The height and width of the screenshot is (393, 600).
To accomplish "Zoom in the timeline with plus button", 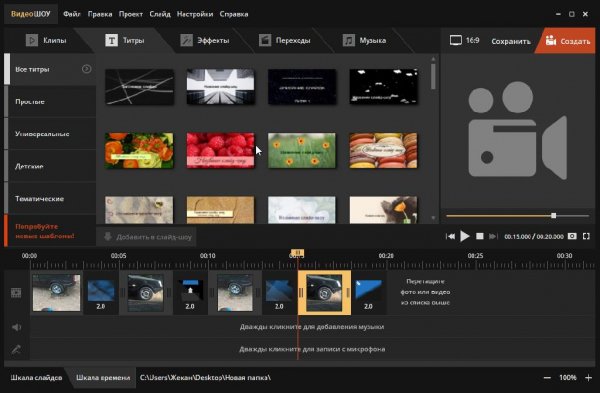I will click(x=589, y=378).
